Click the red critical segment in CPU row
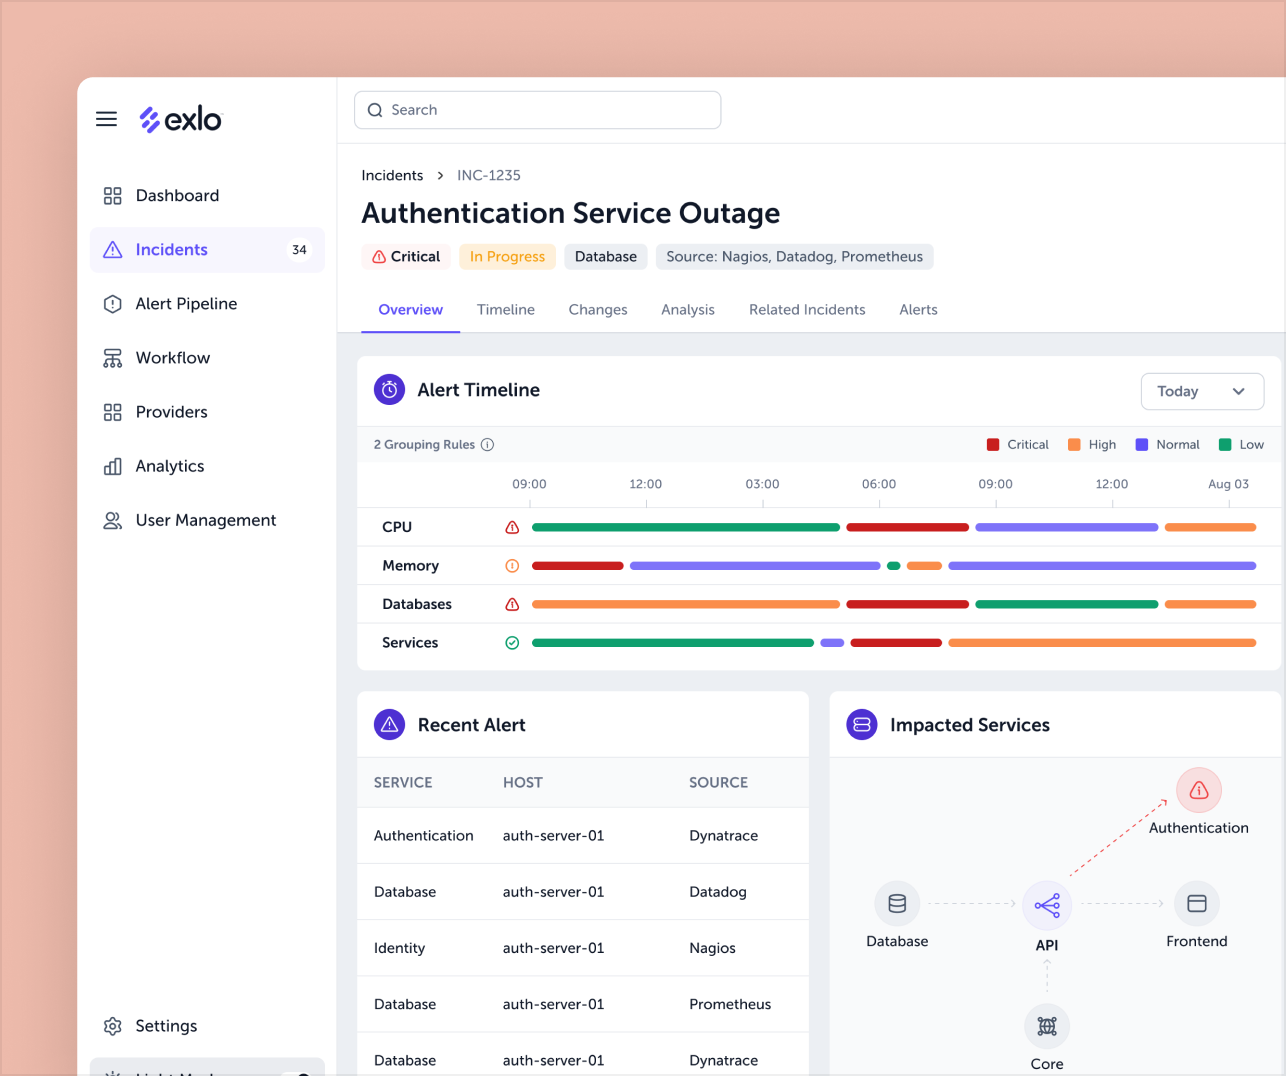 coord(907,527)
